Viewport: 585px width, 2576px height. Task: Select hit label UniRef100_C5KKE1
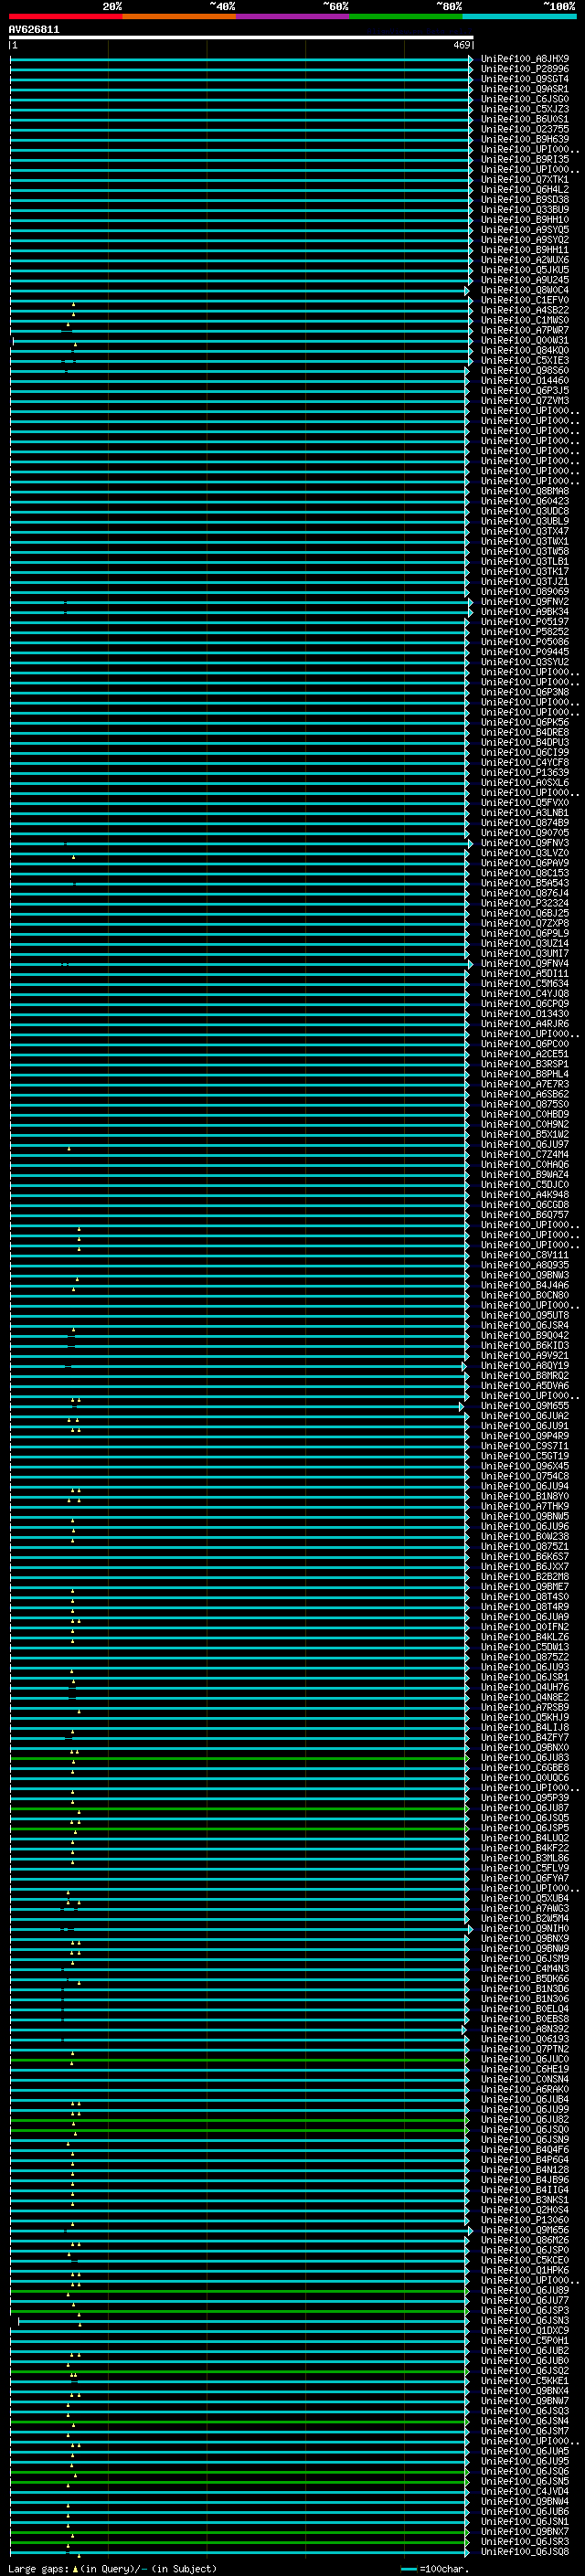(x=525, y=2381)
